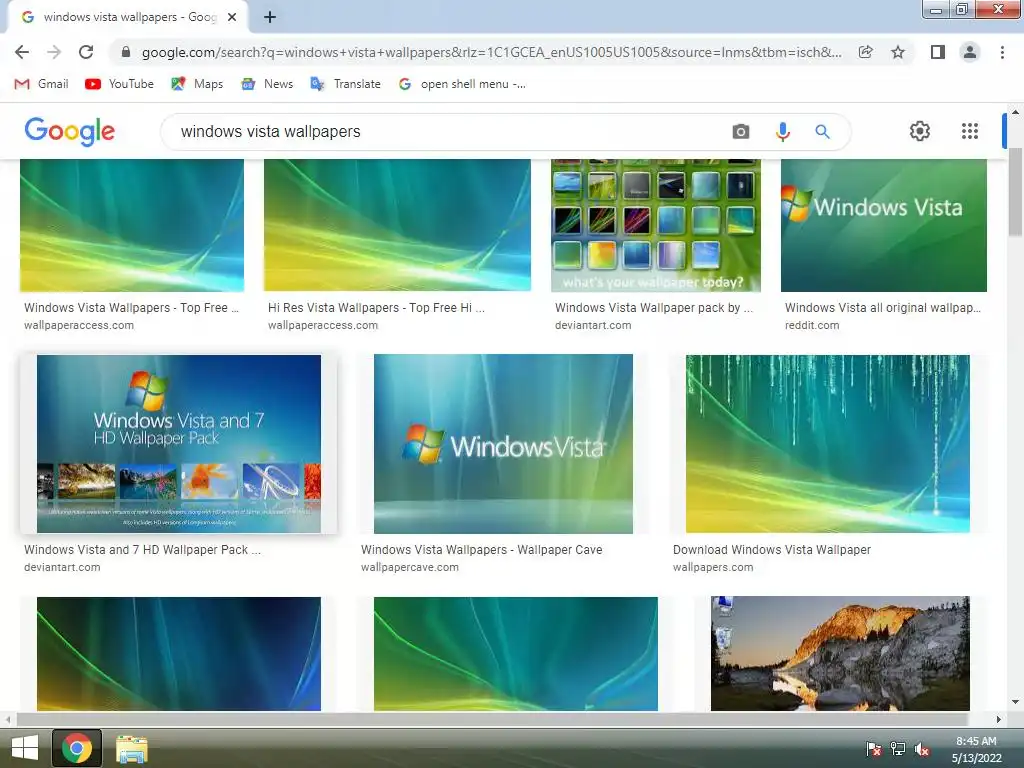View site information via the lock icon
Image resolution: width=1024 pixels, height=768 pixels.
point(126,52)
